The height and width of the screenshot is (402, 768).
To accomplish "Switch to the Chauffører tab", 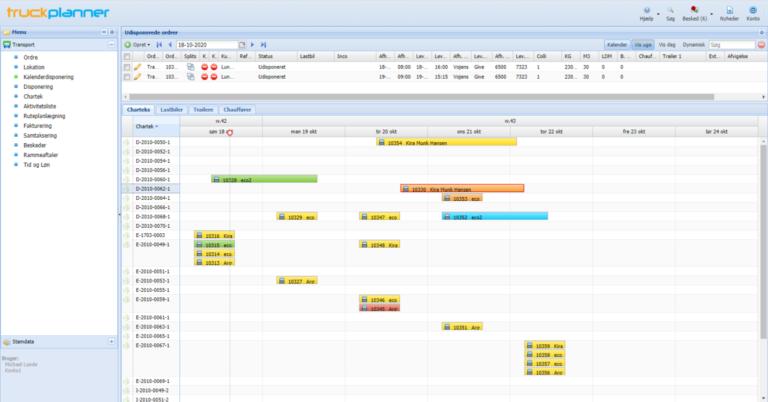I will point(238,108).
